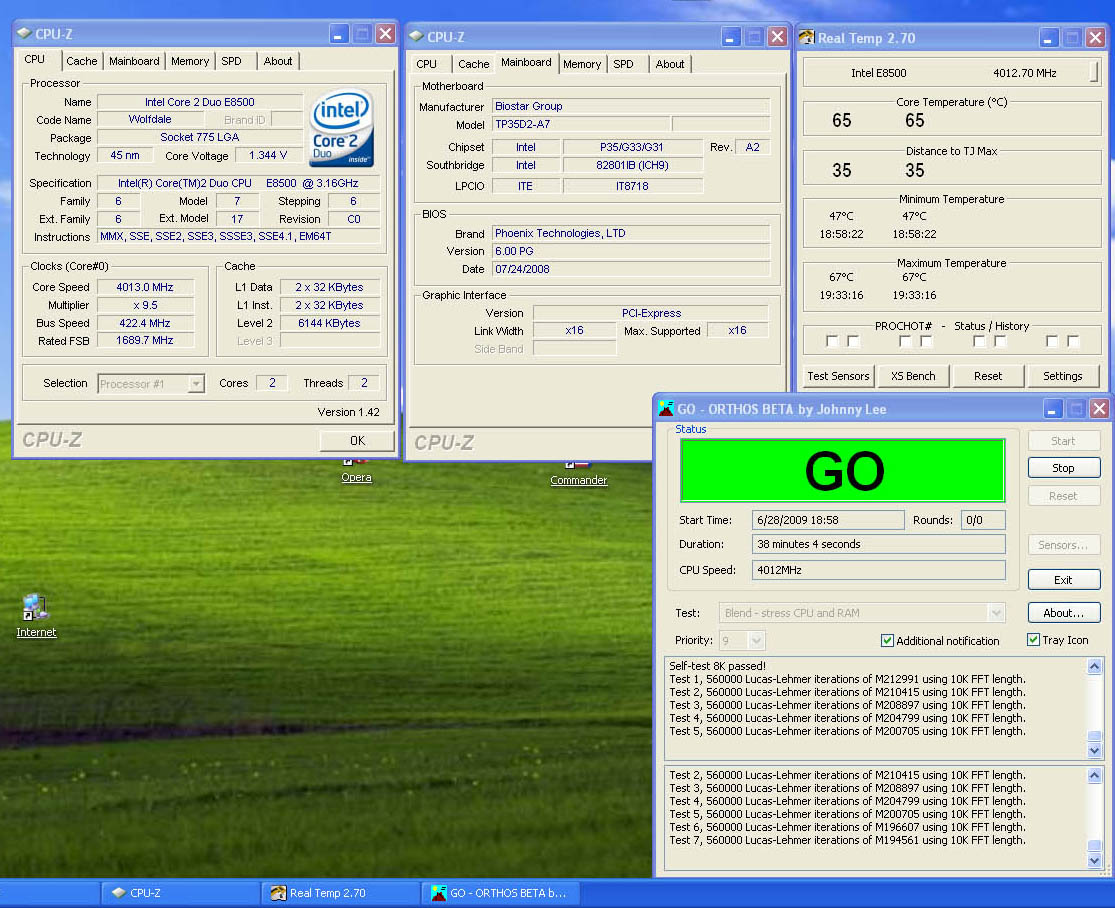Click the Intel Core 2 Duo logo
Image resolution: width=1115 pixels, height=908 pixels.
(342, 129)
